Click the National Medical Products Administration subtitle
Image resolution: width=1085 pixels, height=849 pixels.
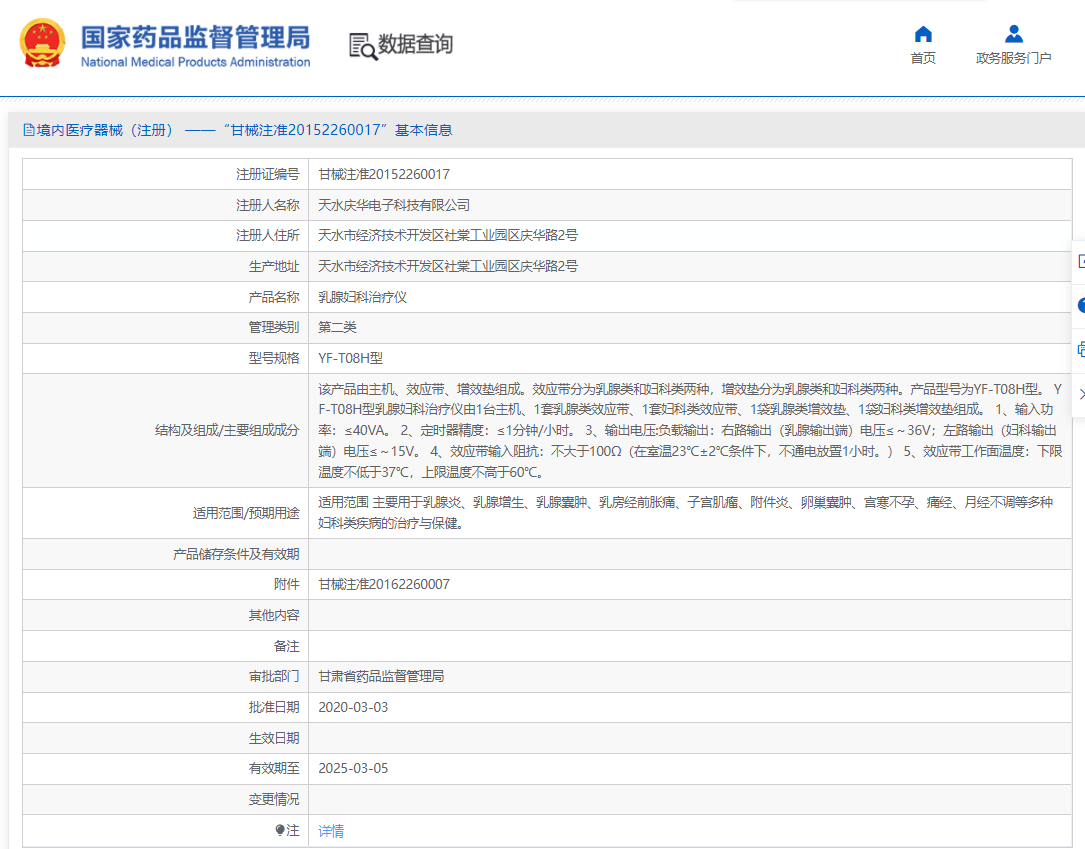(196, 62)
